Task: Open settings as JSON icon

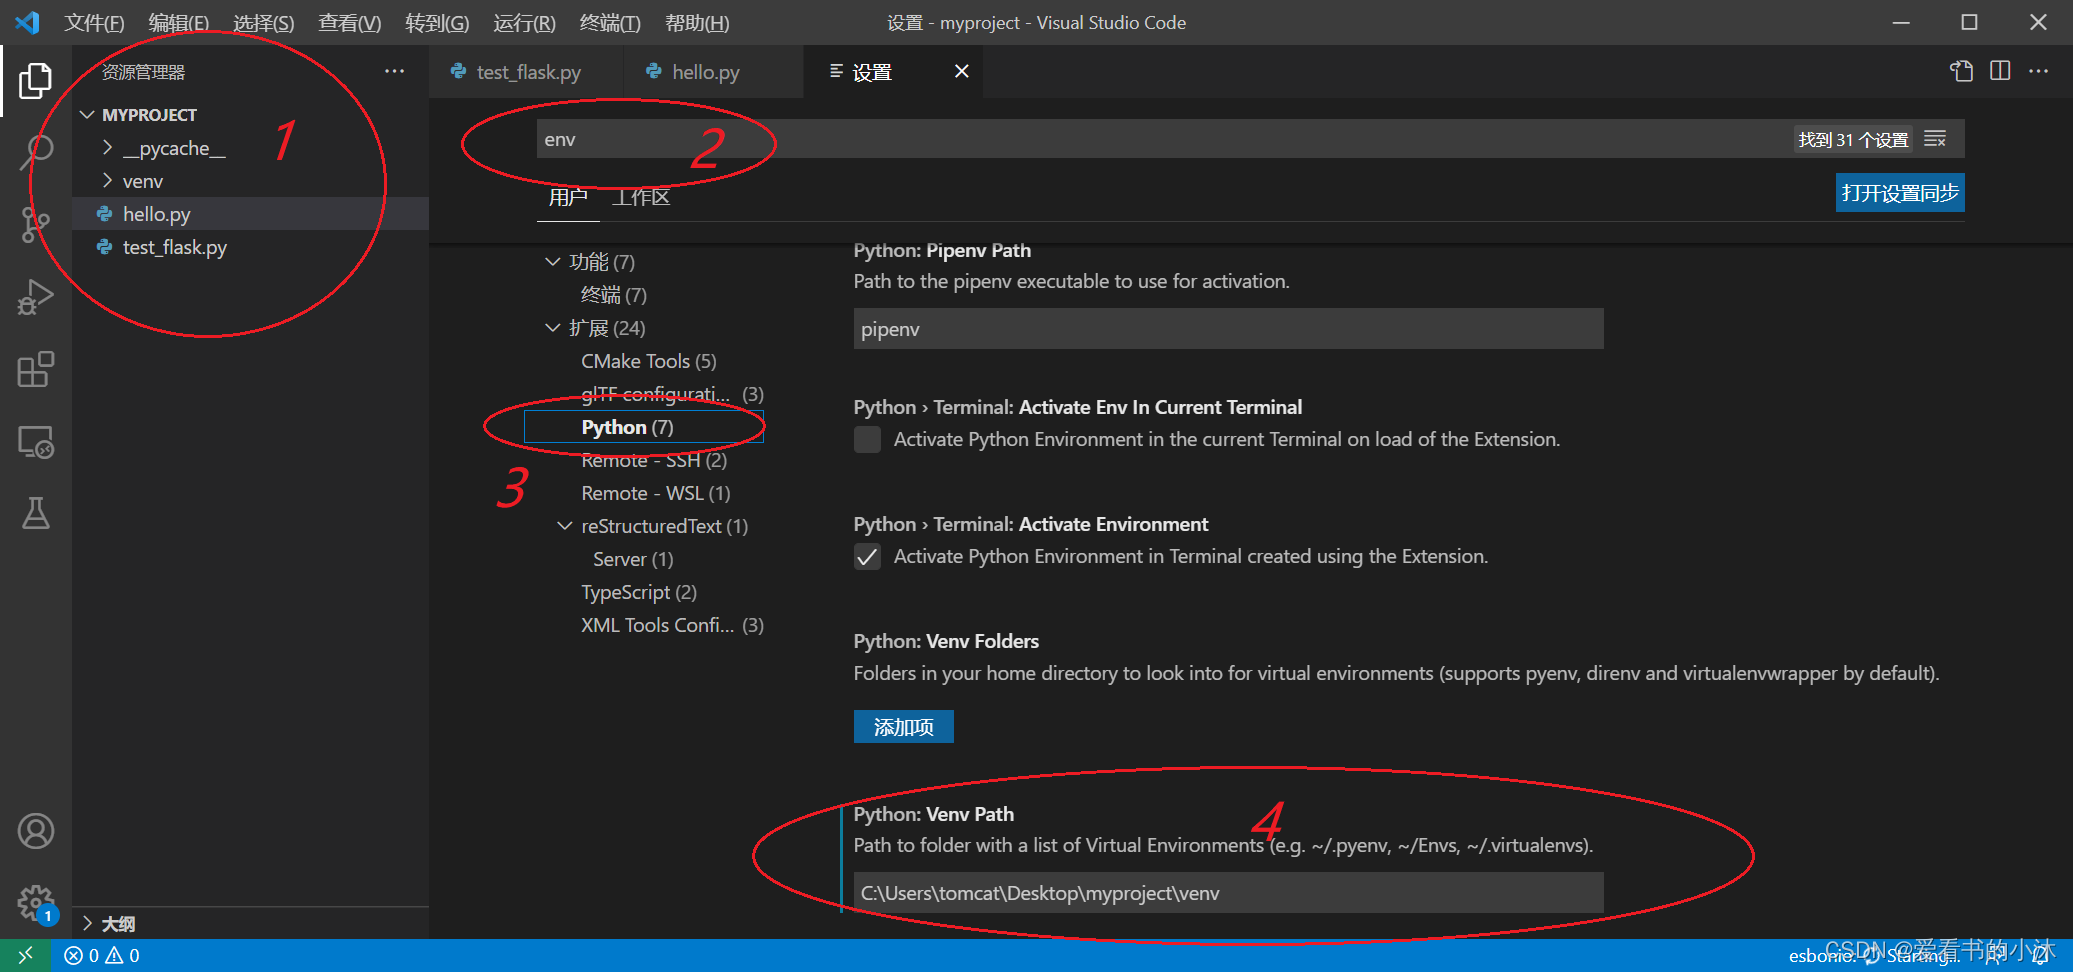Action: click(x=1962, y=71)
